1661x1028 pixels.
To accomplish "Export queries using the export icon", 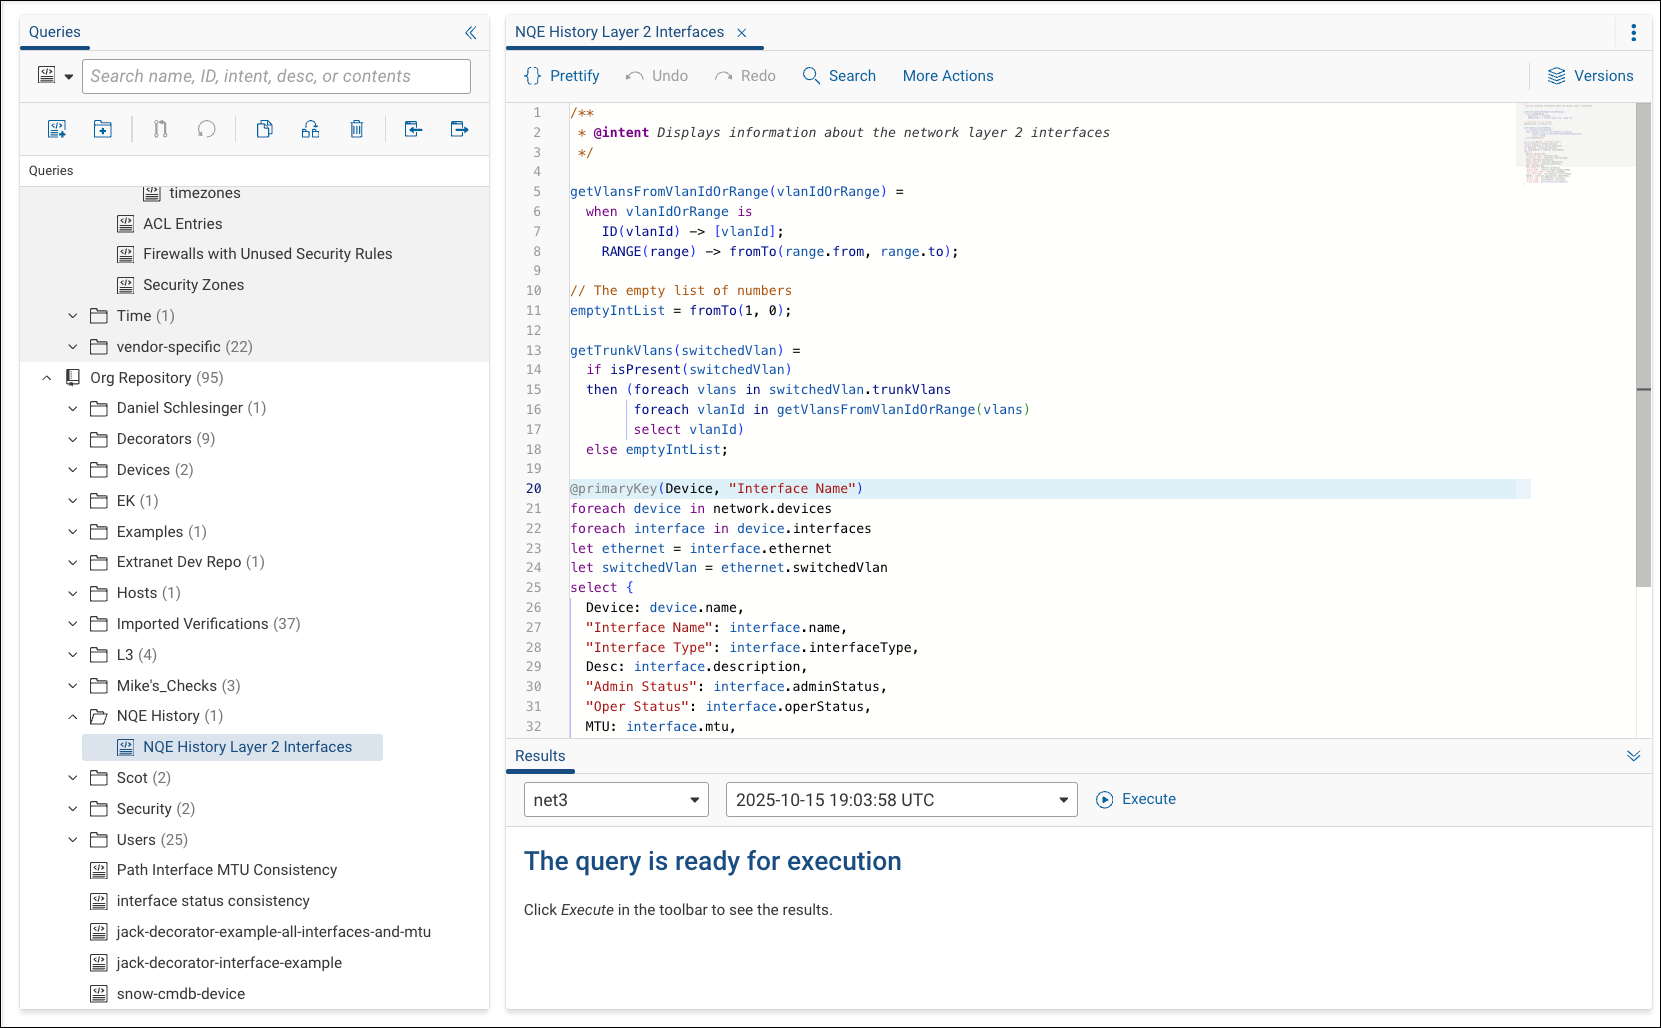I will [459, 128].
